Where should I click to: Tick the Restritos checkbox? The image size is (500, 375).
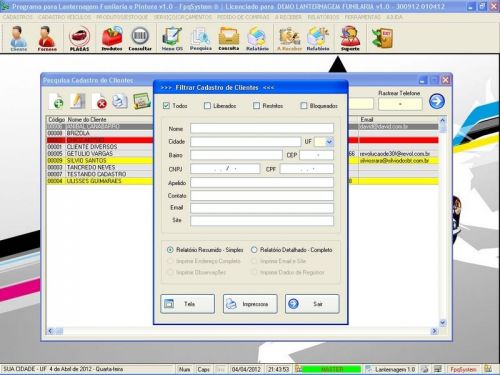pyautogui.click(x=256, y=106)
